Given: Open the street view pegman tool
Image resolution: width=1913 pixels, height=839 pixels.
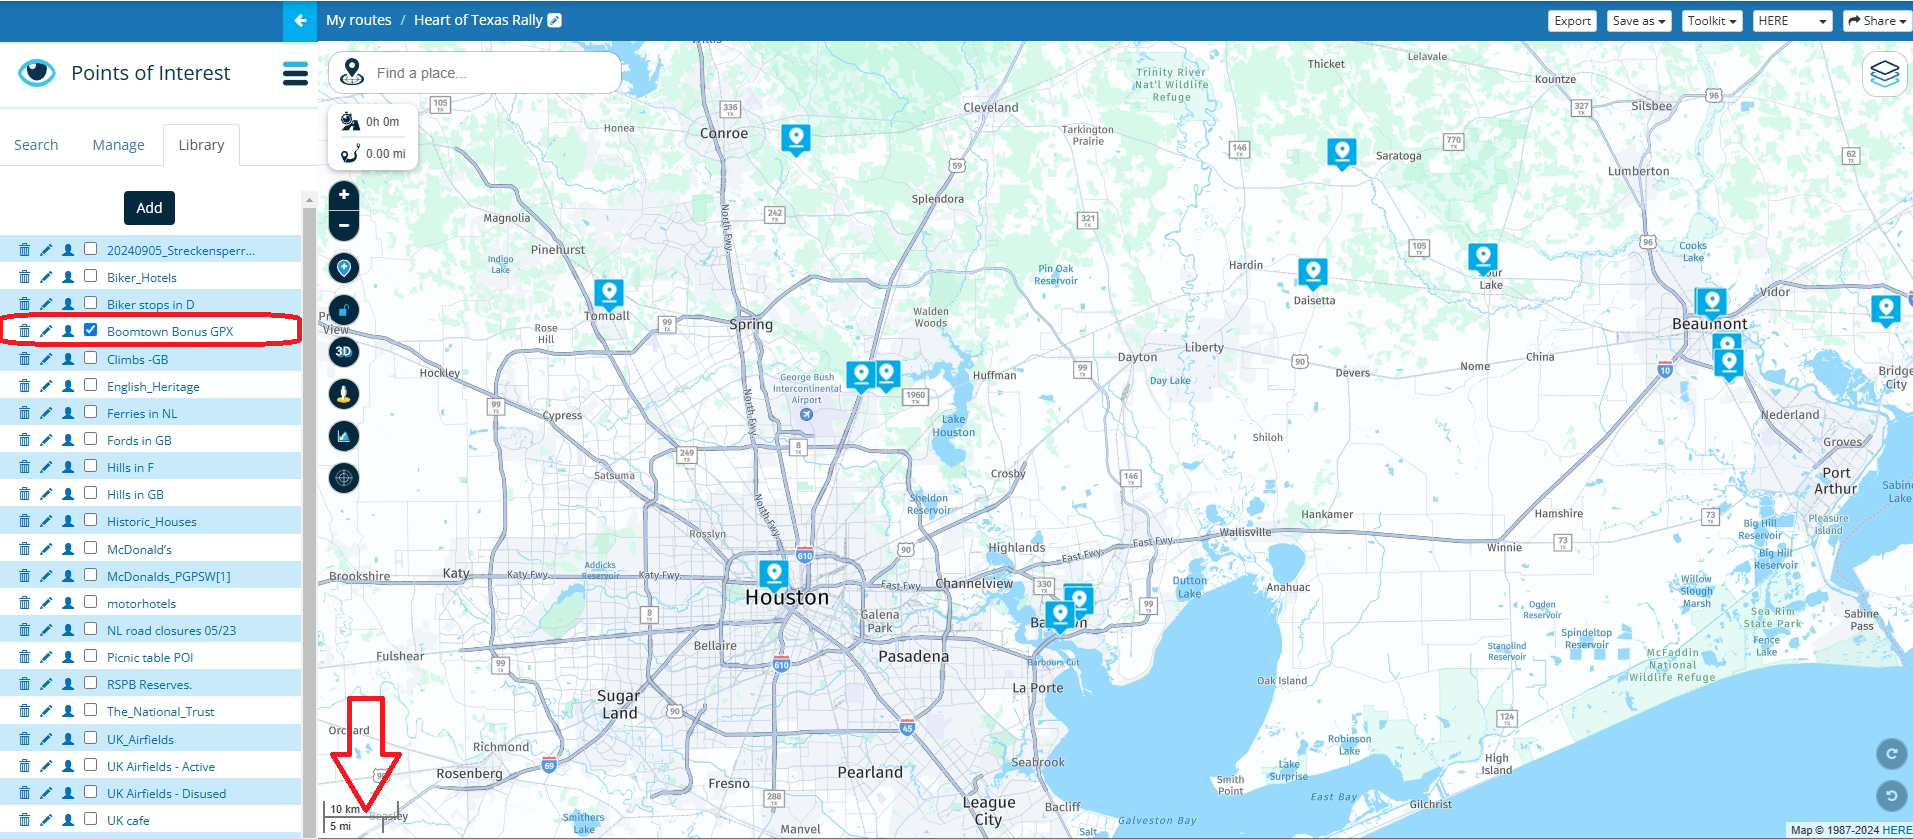Looking at the screenshot, I should [x=343, y=394].
